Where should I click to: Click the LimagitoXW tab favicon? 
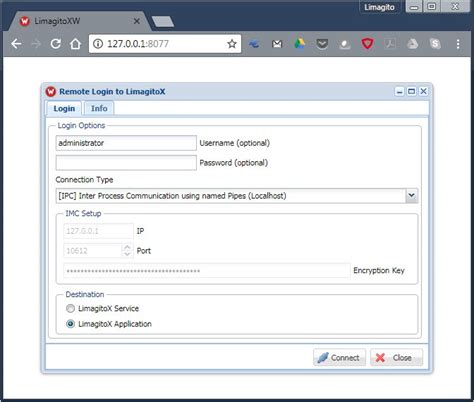tap(24, 21)
